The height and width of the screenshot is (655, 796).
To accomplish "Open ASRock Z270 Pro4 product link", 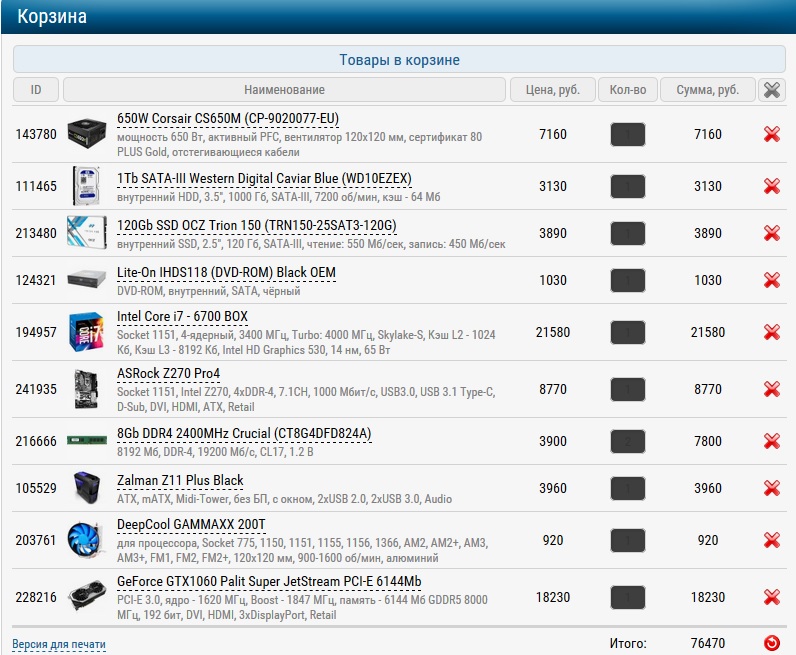I will (x=169, y=374).
